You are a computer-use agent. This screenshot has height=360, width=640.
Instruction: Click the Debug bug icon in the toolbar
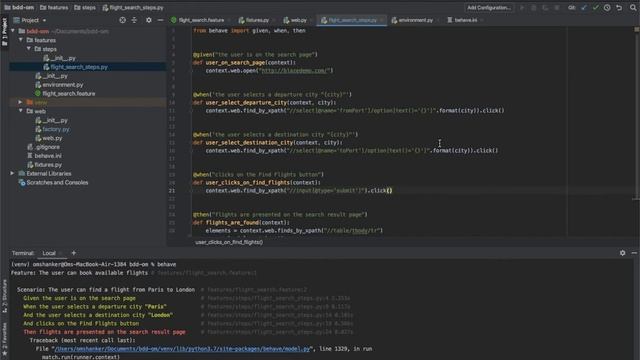click(533, 8)
